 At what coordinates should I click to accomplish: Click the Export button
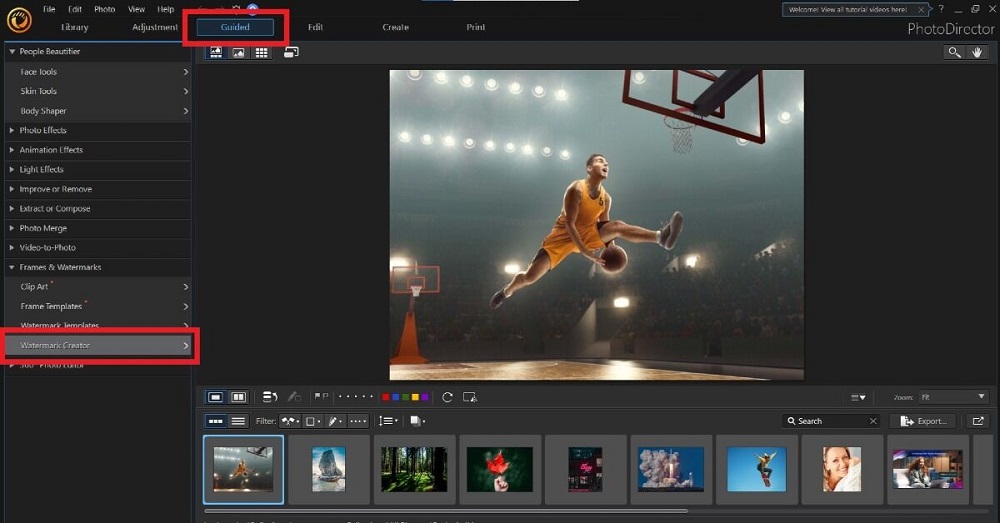coord(924,421)
